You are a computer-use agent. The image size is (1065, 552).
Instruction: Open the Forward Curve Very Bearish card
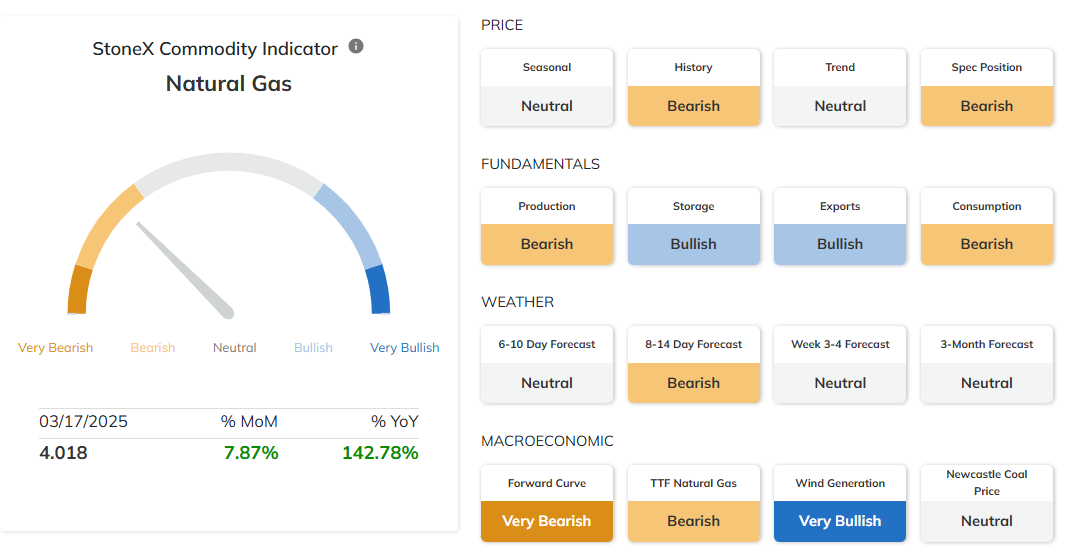pos(547,503)
